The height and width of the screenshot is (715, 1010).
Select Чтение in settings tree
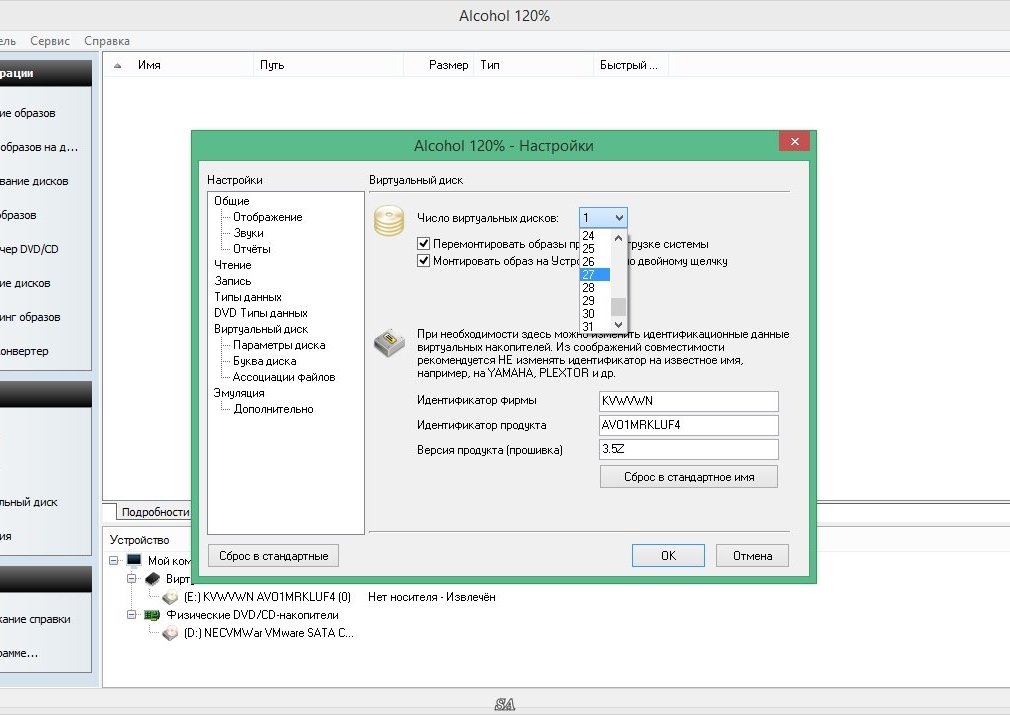point(233,265)
